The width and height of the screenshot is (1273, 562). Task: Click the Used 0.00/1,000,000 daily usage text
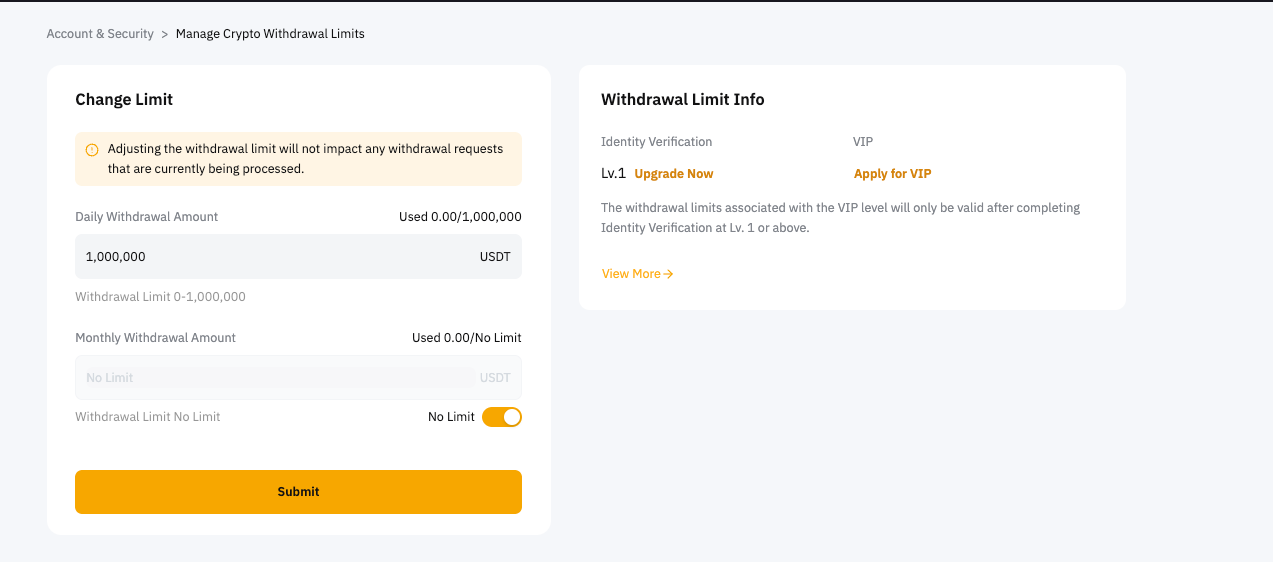coord(460,217)
